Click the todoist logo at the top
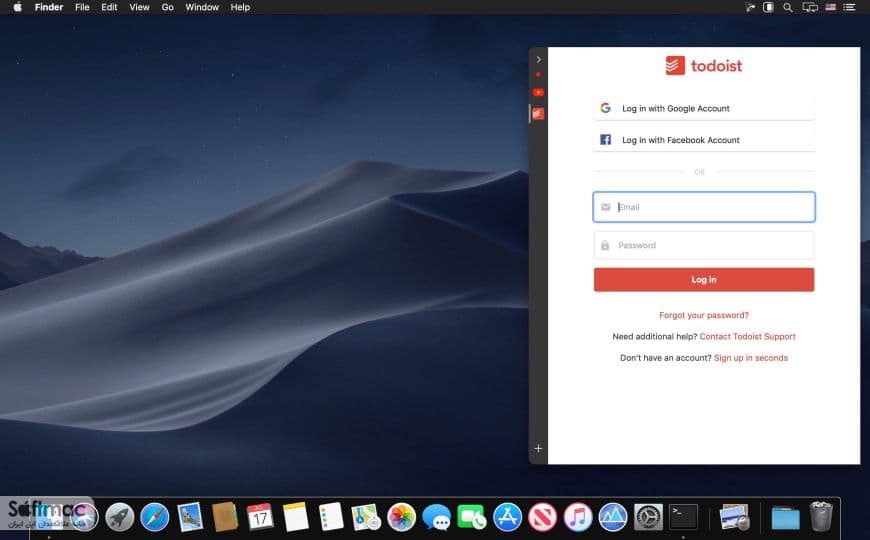 point(704,65)
